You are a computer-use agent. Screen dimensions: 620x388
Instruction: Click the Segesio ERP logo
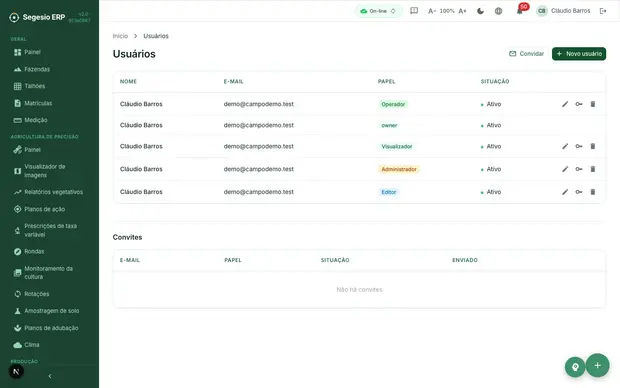[38, 17]
